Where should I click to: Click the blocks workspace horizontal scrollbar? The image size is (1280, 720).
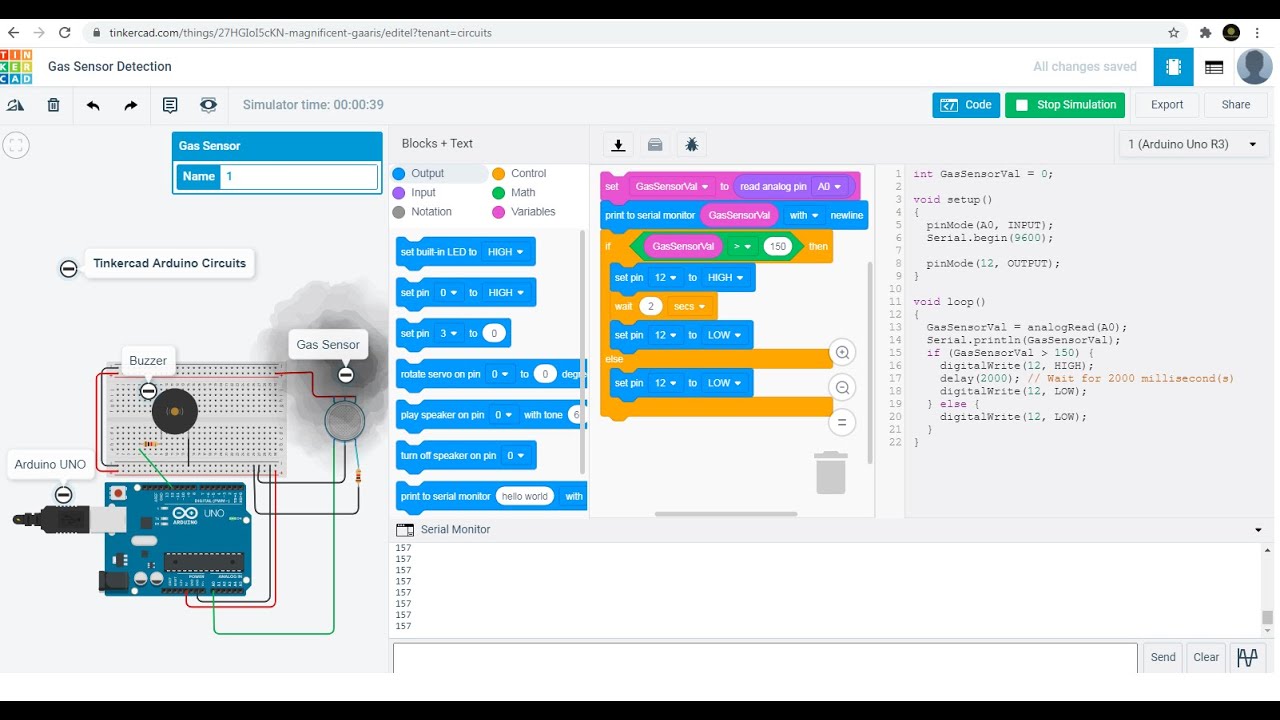(726, 514)
